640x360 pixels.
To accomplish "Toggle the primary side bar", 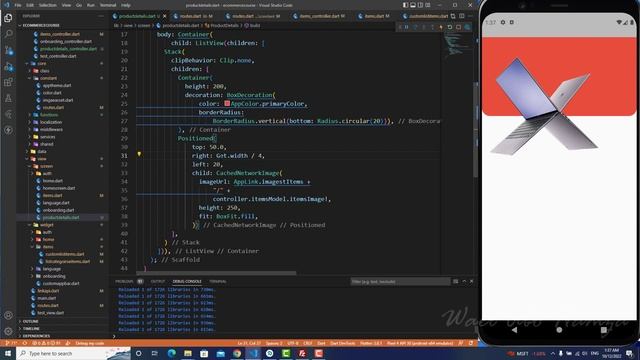I will pos(405,5).
